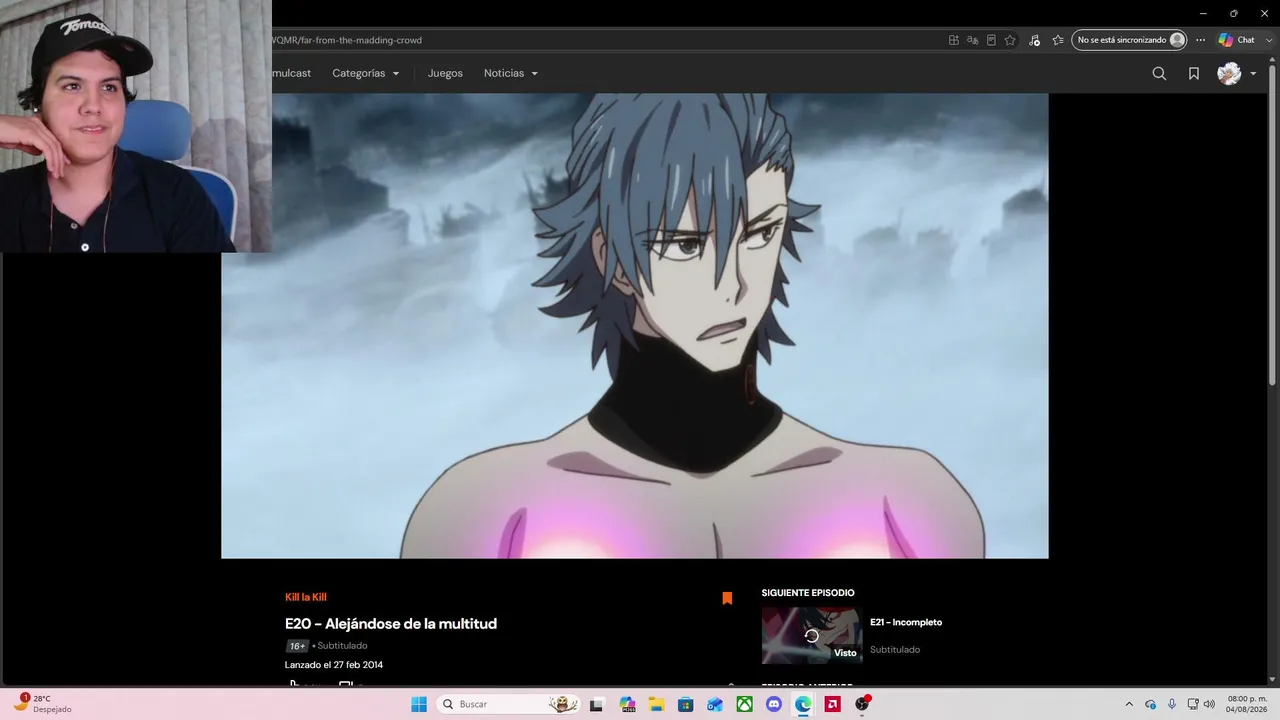Screen dimensions: 1280x720
Task: Click the OneDrive cloud tray icon
Action: coord(1151,704)
